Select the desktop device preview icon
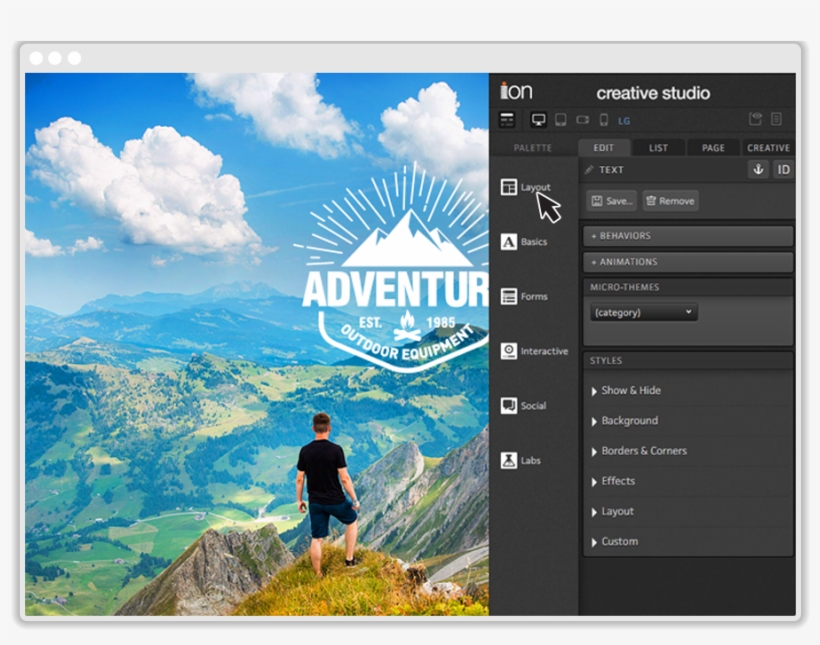Screen dimensions: 820x645 click(539, 120)
